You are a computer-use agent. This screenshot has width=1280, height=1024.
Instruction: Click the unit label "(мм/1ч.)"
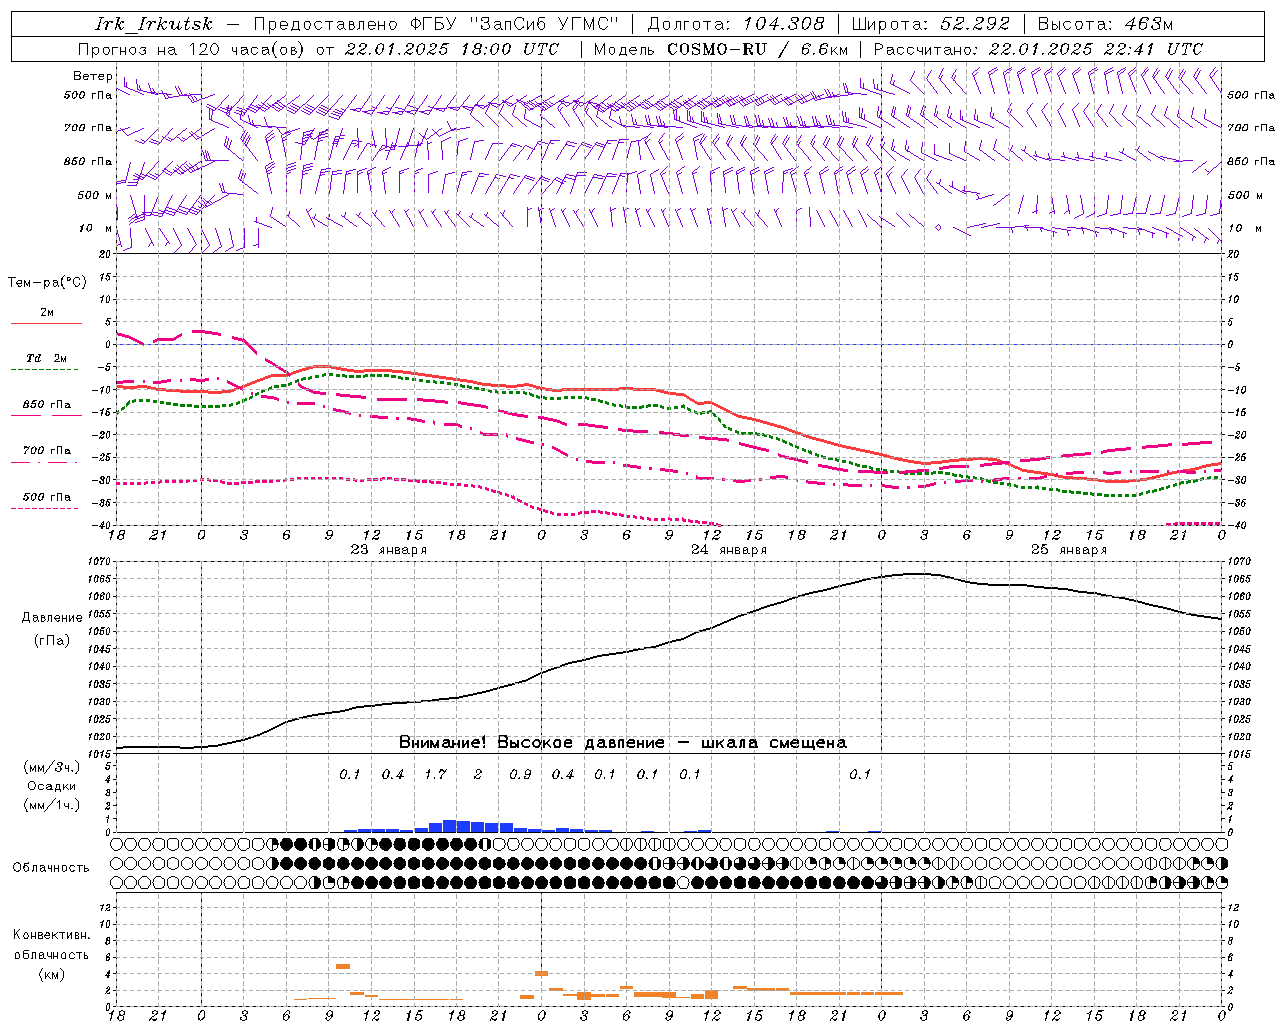52,805
